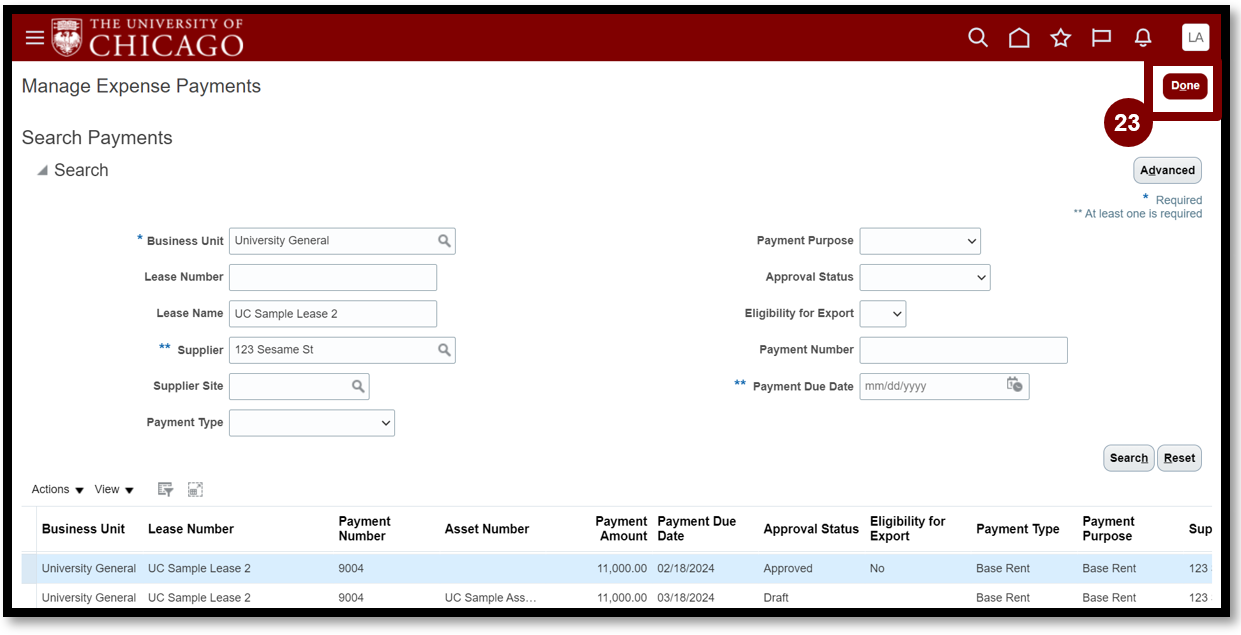
Task: Click the Done button
Action: click(x=1185, y=86)
